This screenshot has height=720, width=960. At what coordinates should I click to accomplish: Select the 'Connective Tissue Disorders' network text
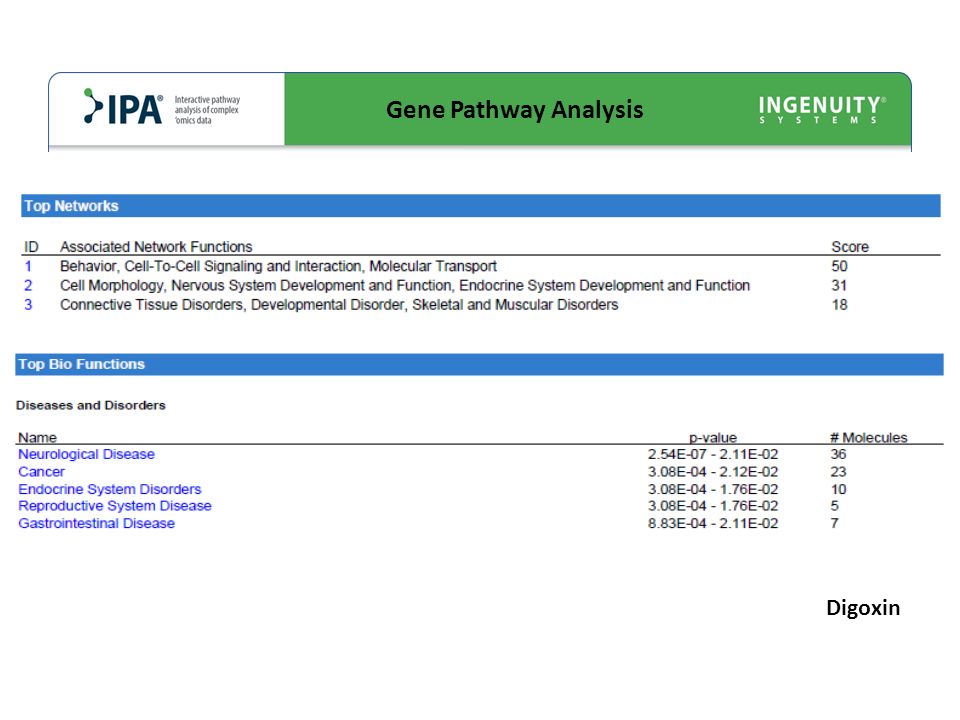(339, 304)
